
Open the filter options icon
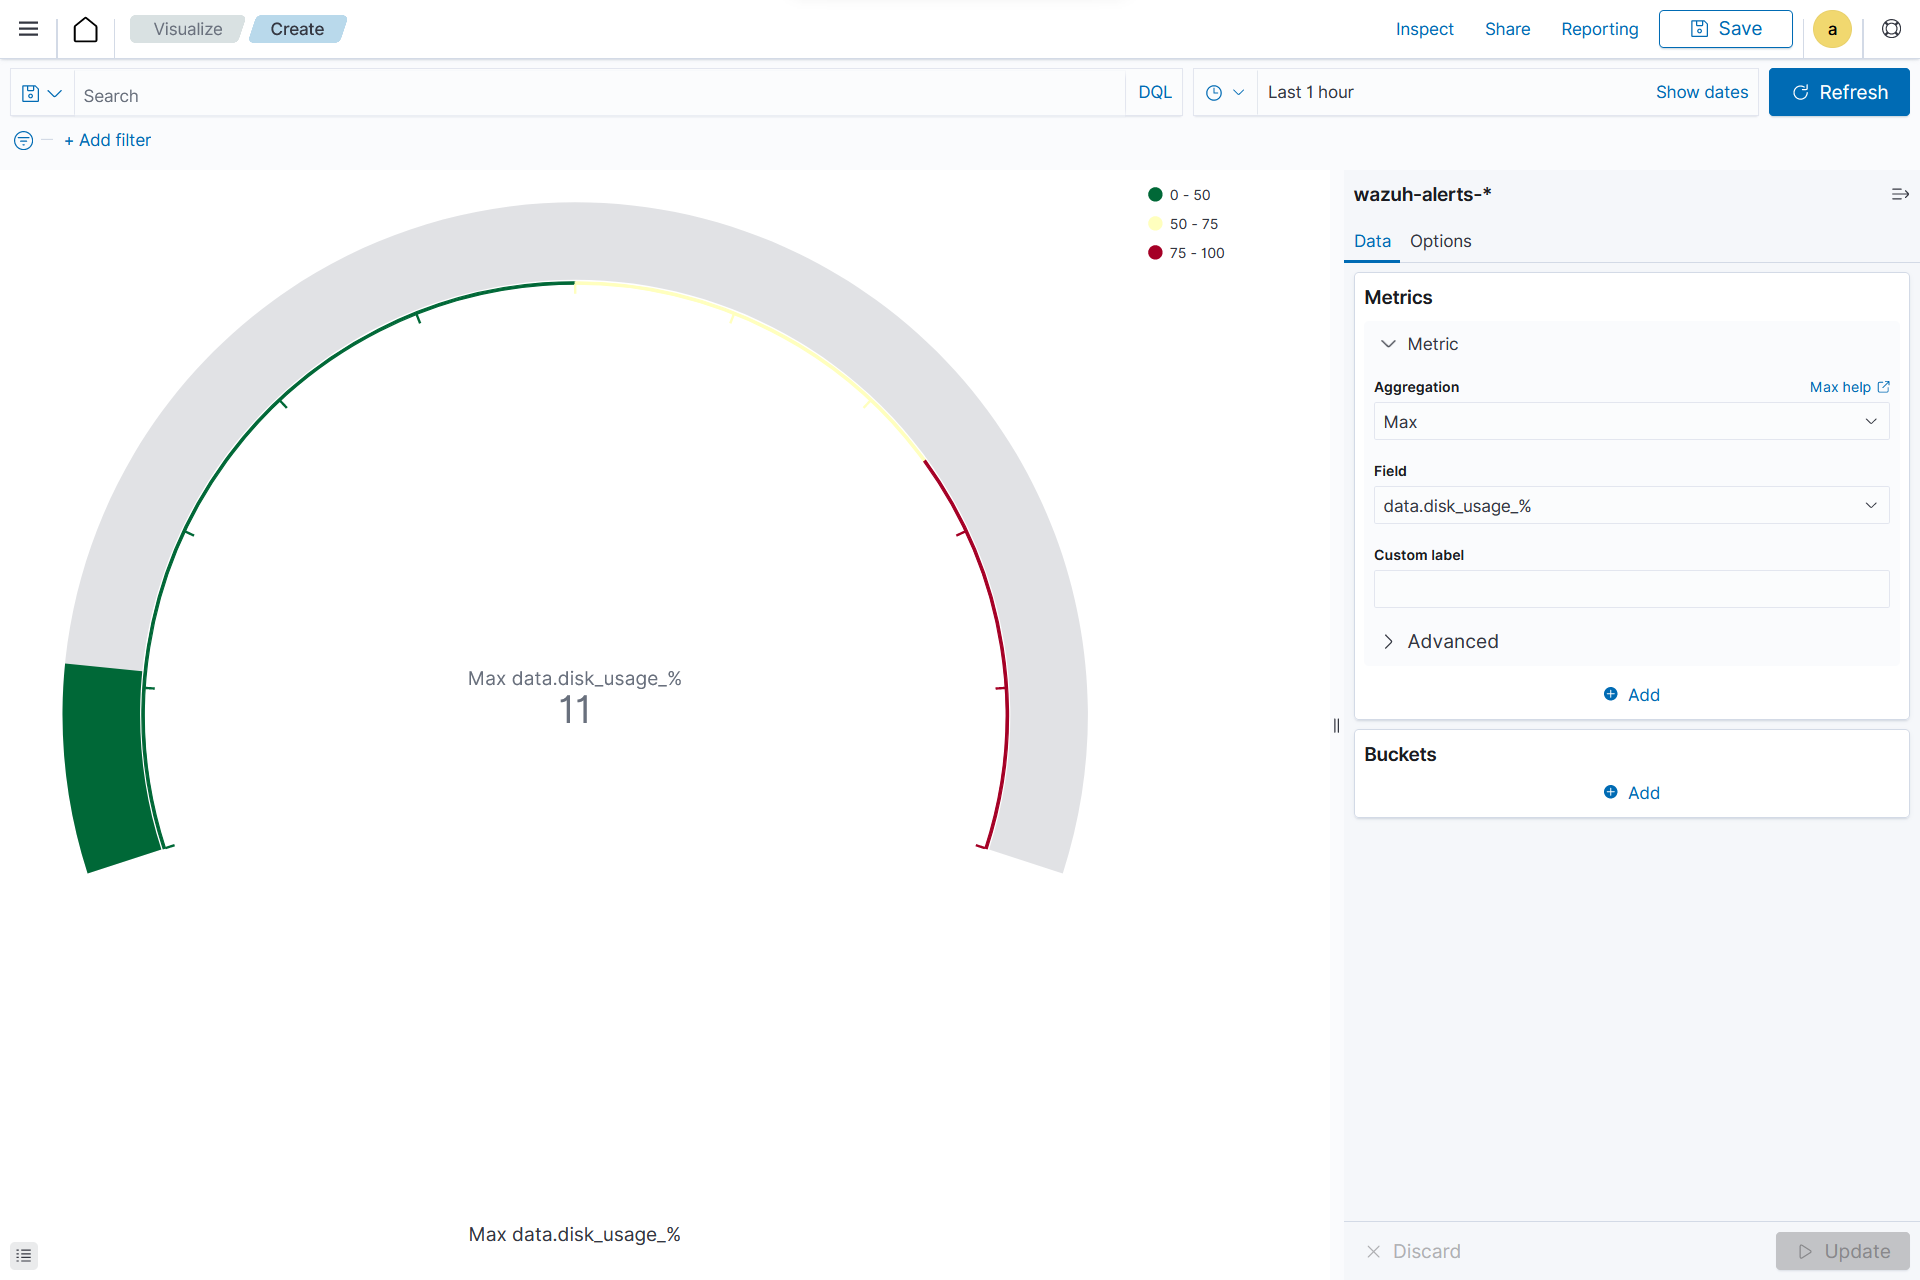point(24,141)
